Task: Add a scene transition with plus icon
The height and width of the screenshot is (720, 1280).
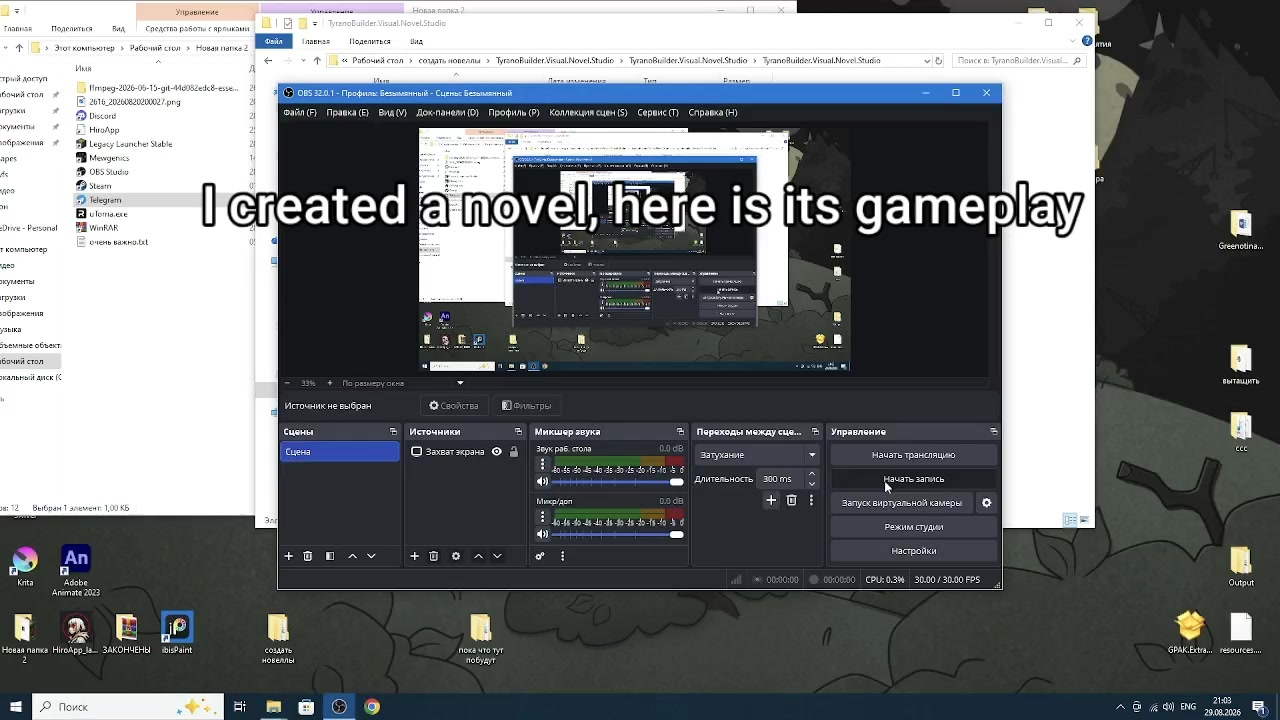Action: tap(771, 500)
